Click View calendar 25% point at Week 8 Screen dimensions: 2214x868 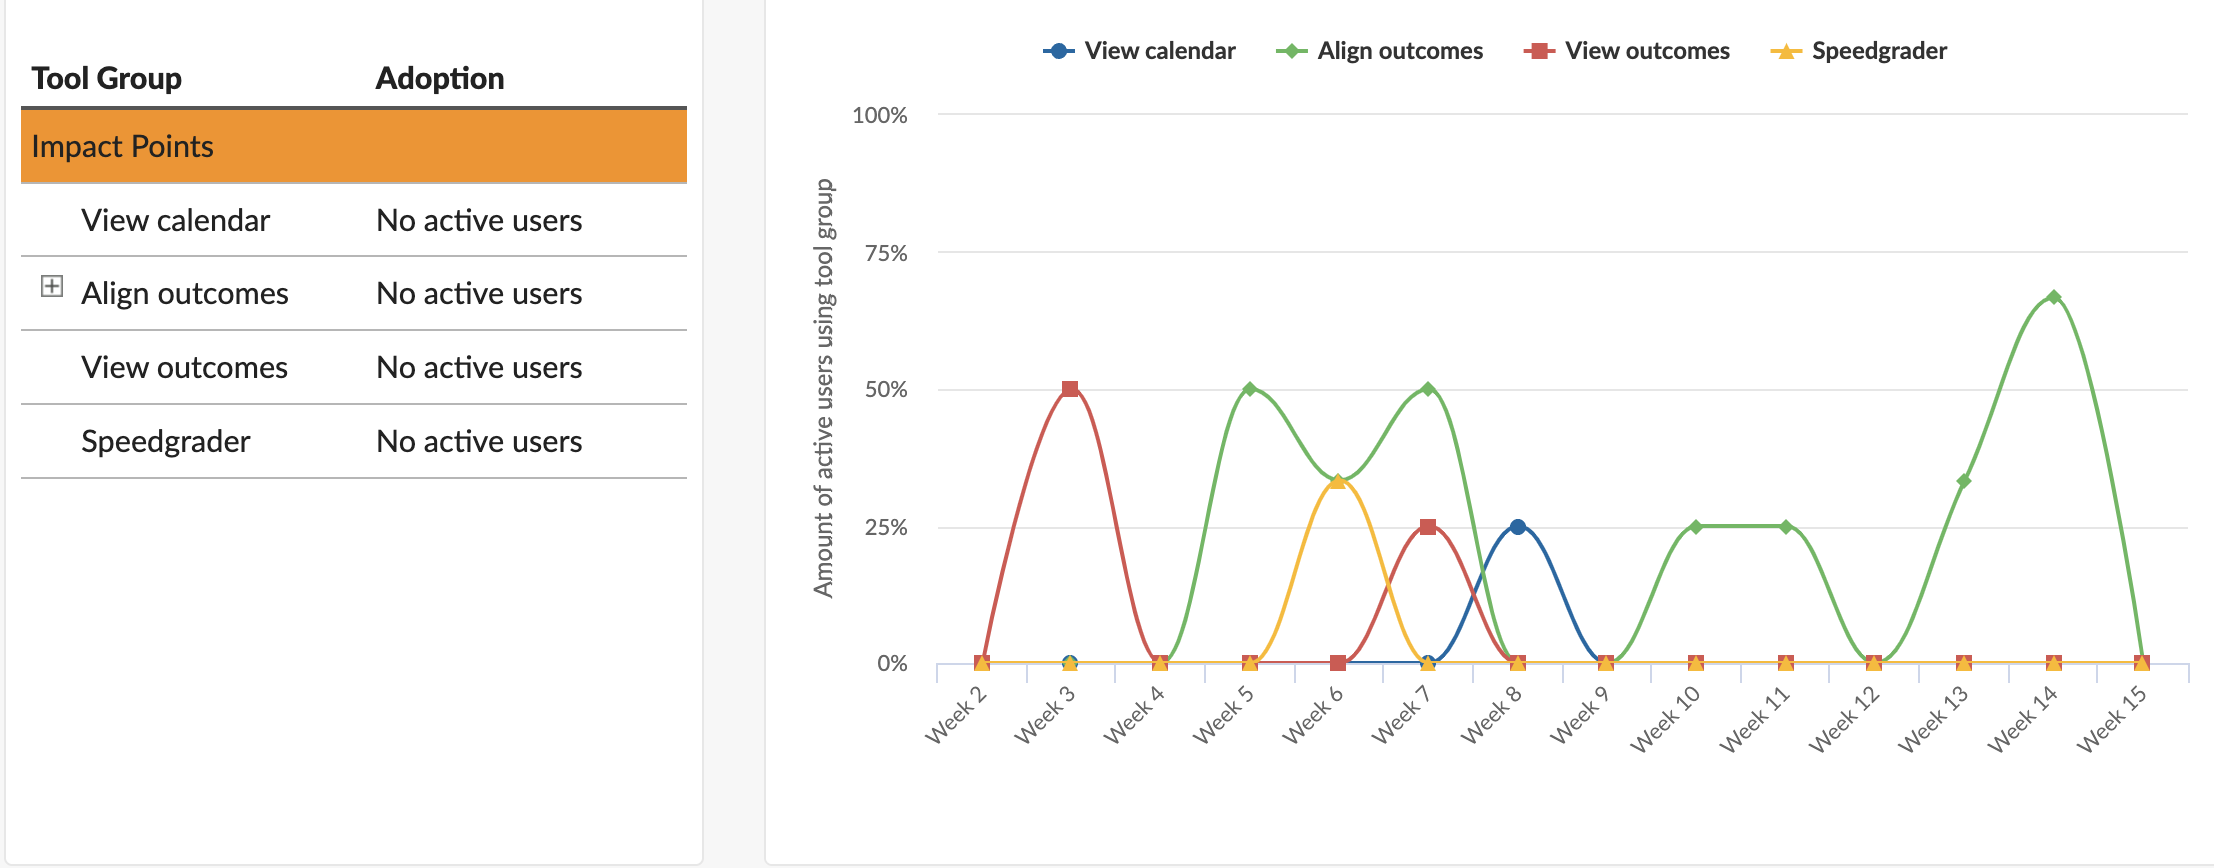1518,527
